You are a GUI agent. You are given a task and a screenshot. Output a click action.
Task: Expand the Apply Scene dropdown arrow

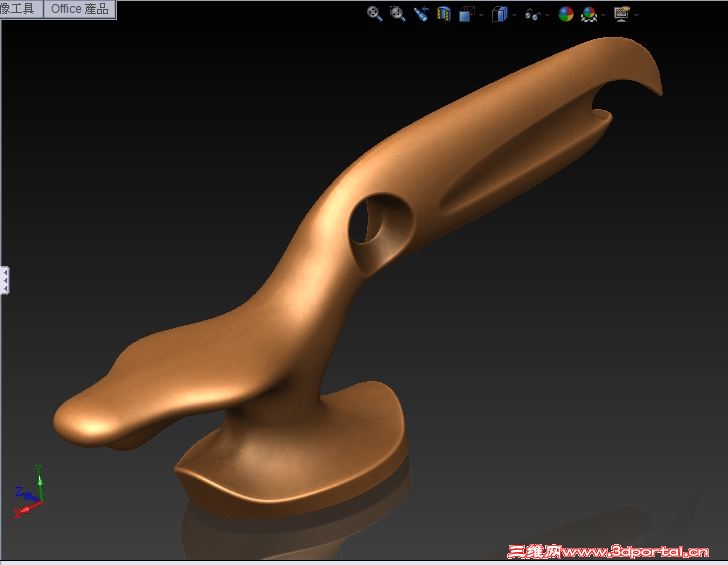point(604,15)
